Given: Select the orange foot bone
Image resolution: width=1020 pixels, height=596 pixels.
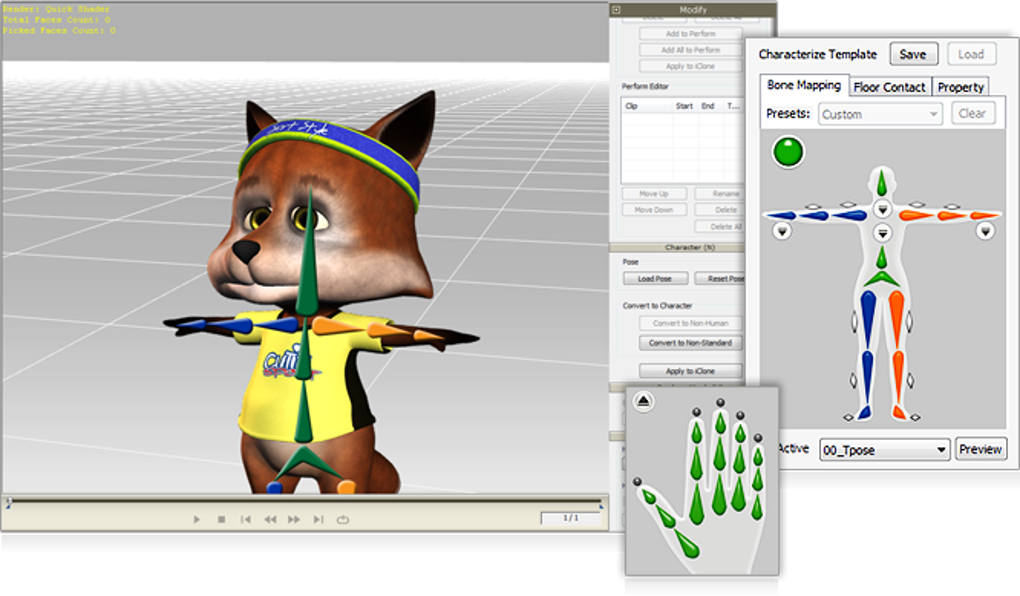Looking at the screenshot, I should tap(900, 413).
